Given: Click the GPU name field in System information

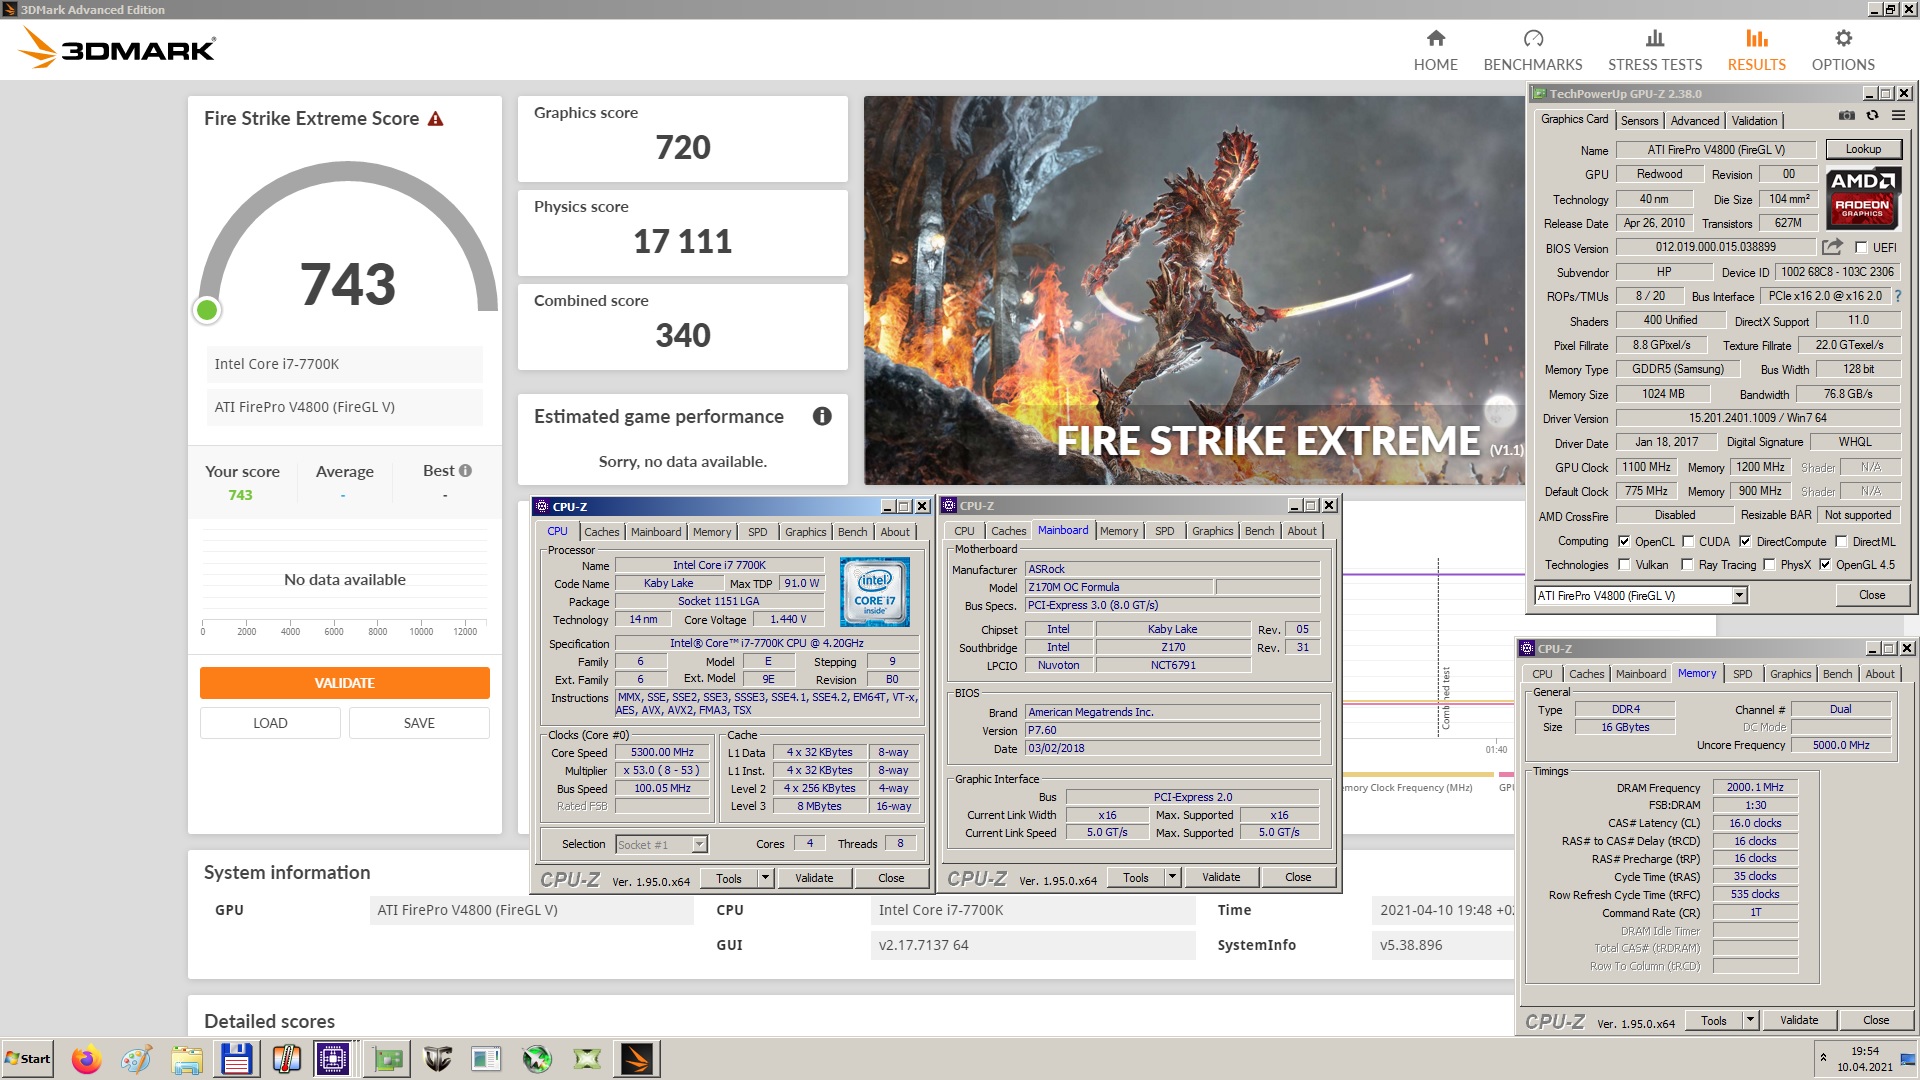Looking at the screenshot, I should coord(531,910).
